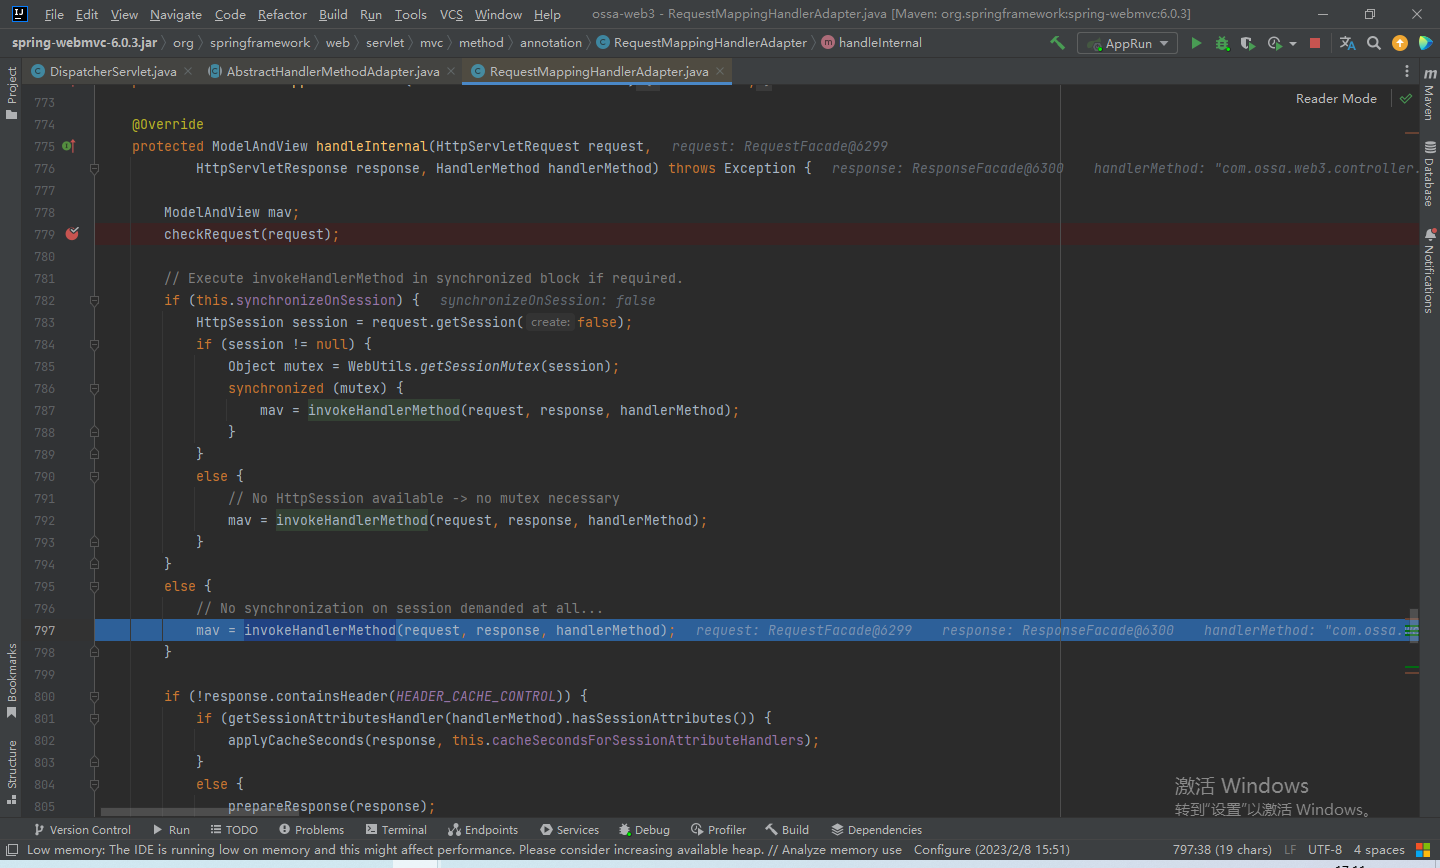Click Analyze memory use link

(841, 850)
